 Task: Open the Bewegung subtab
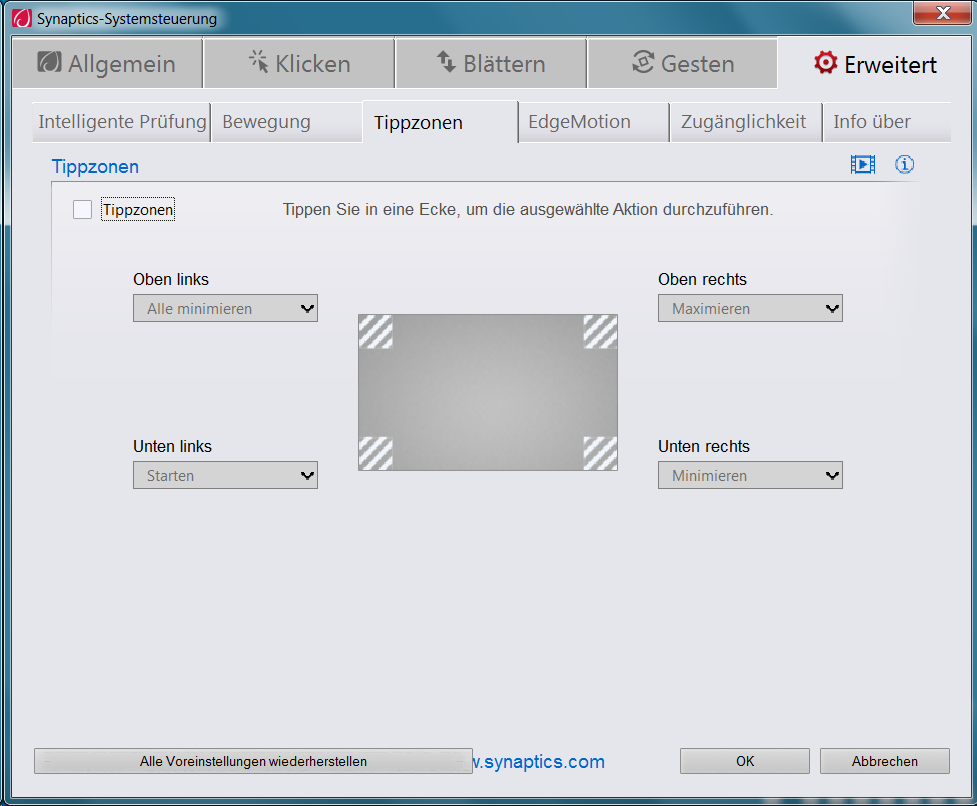click(287, 122)
